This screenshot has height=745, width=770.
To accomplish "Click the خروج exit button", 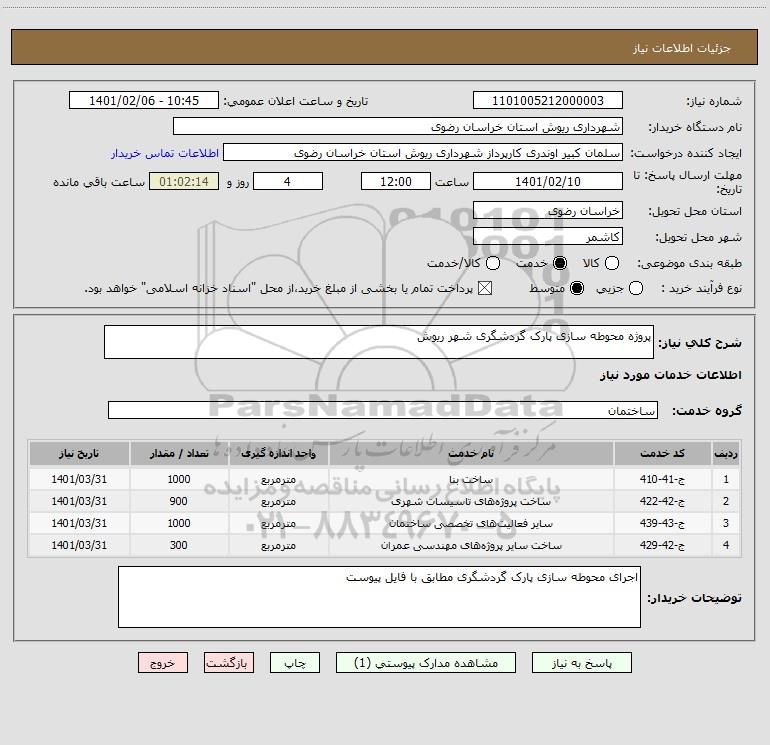I will tap(163, 663).
